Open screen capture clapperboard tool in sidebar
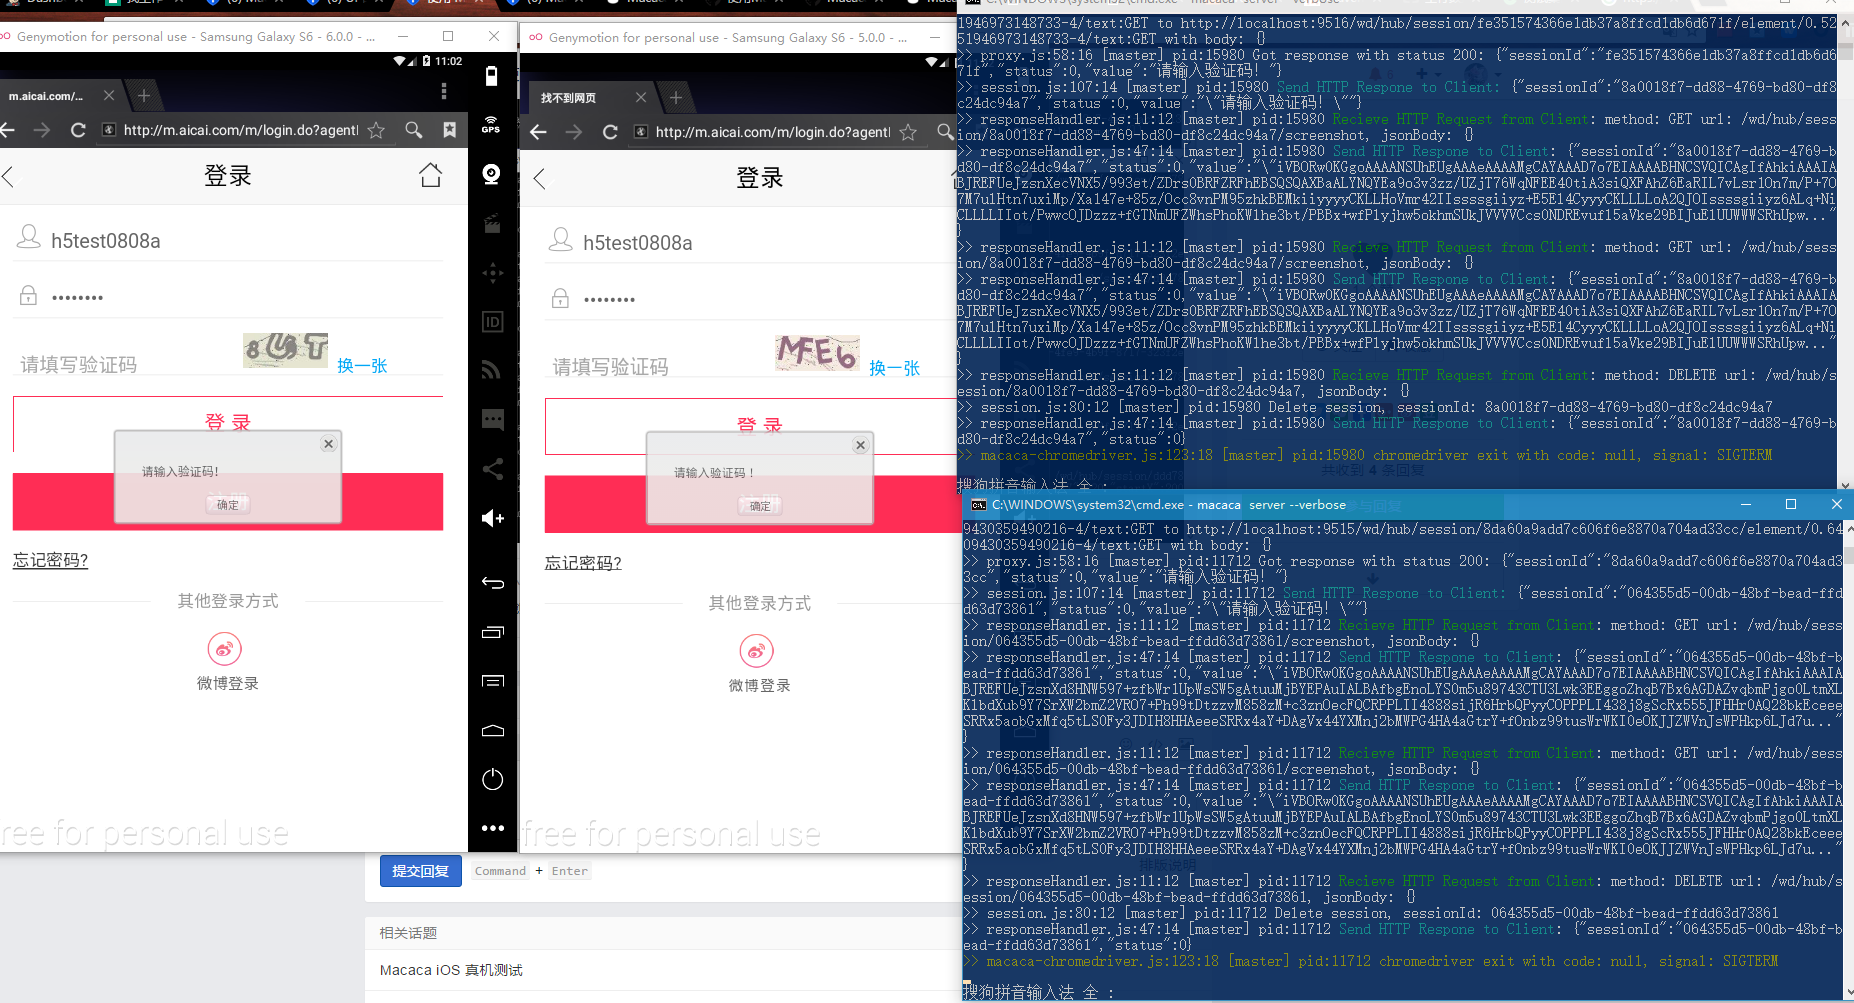The image size is (1854, 1003). pos(492,223)
